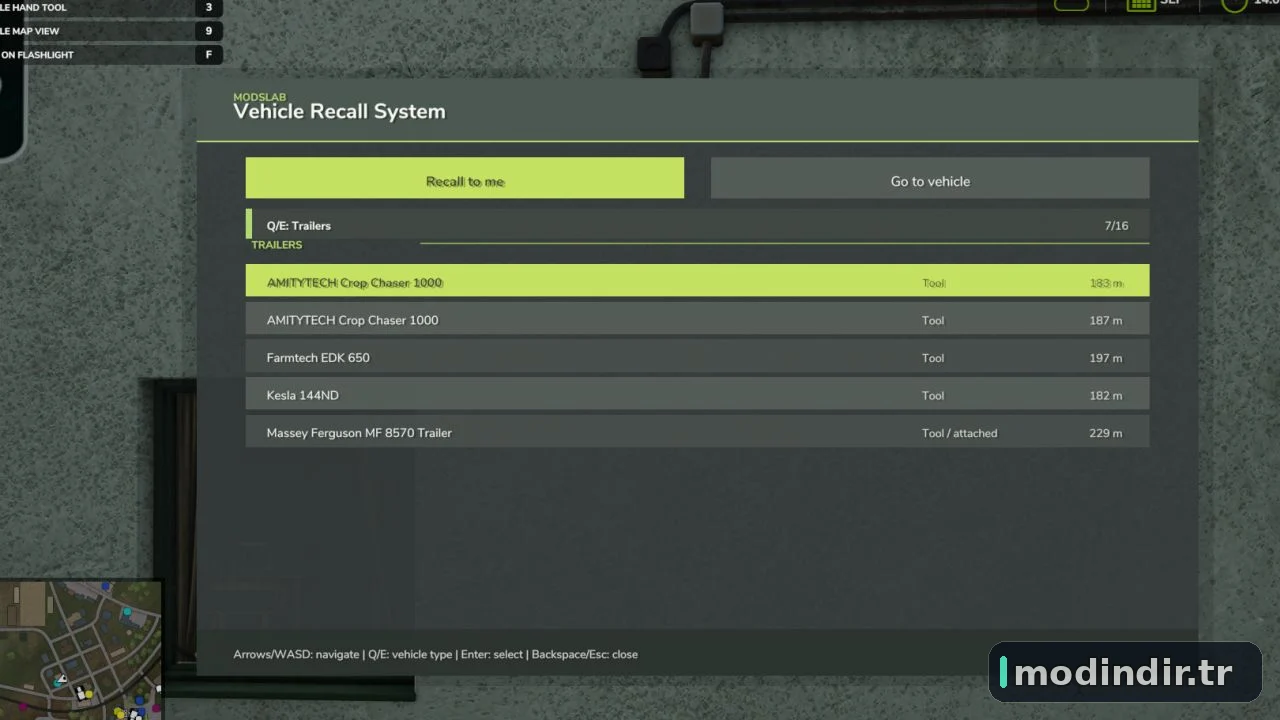The height and width of the screenshot is (720, 1280).
Task: Click the hand tool key 3 badge
Action: [x=209, y=8]
